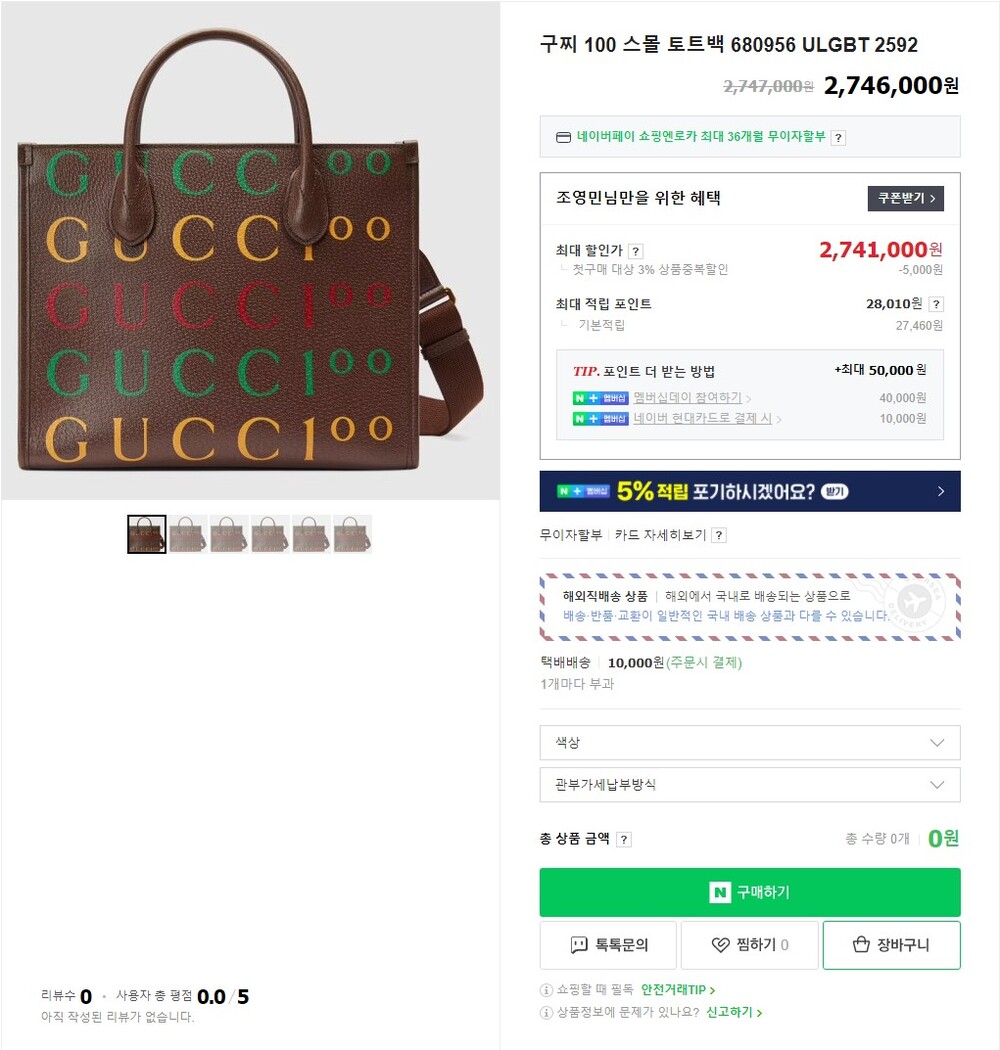Open the 색상 dropdown
The width and height of the screenshot is (1000, 1050).
click(749, 743)
